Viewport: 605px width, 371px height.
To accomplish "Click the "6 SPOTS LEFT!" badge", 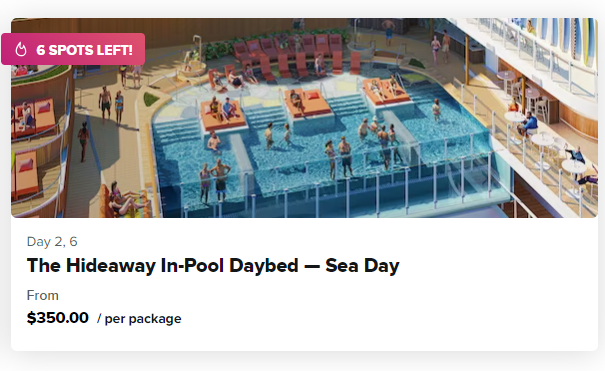I will [73, 49].
